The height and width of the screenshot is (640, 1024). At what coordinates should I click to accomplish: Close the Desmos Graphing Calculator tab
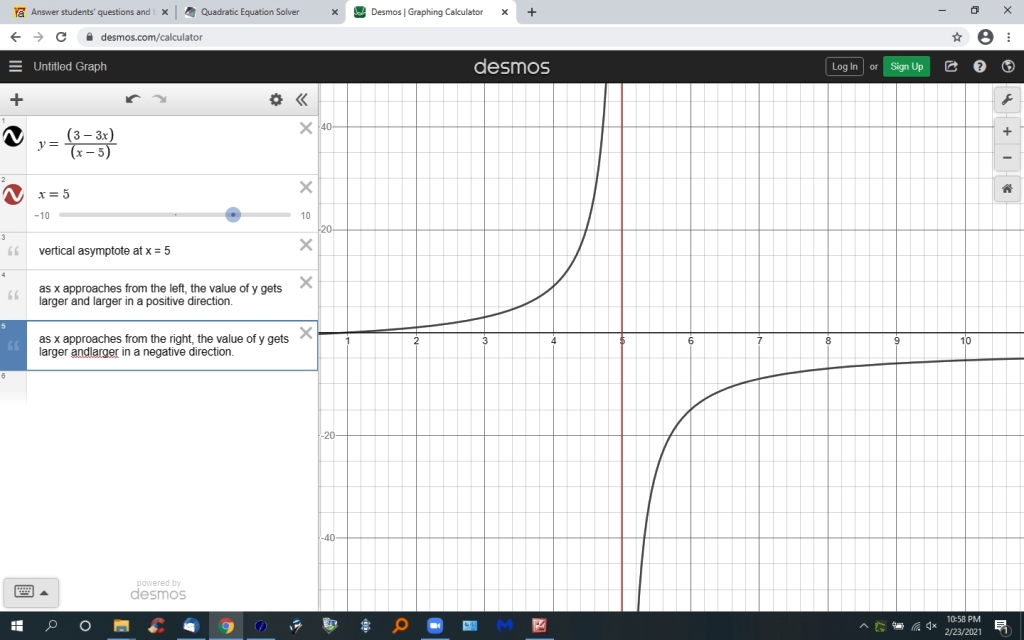[504, 12]
